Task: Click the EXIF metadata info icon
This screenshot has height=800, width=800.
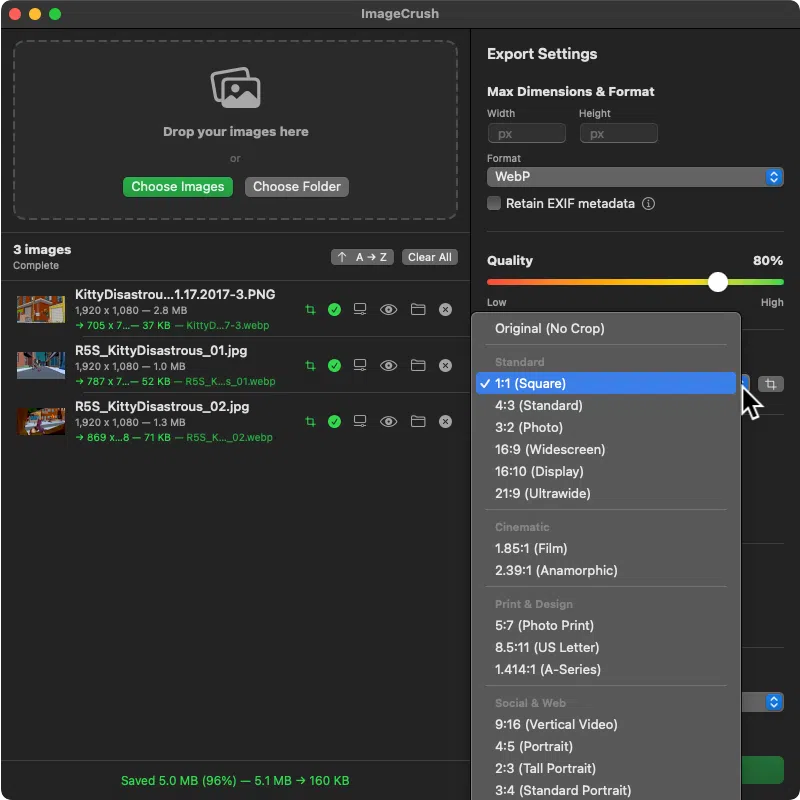Action: tap(648, 204)
